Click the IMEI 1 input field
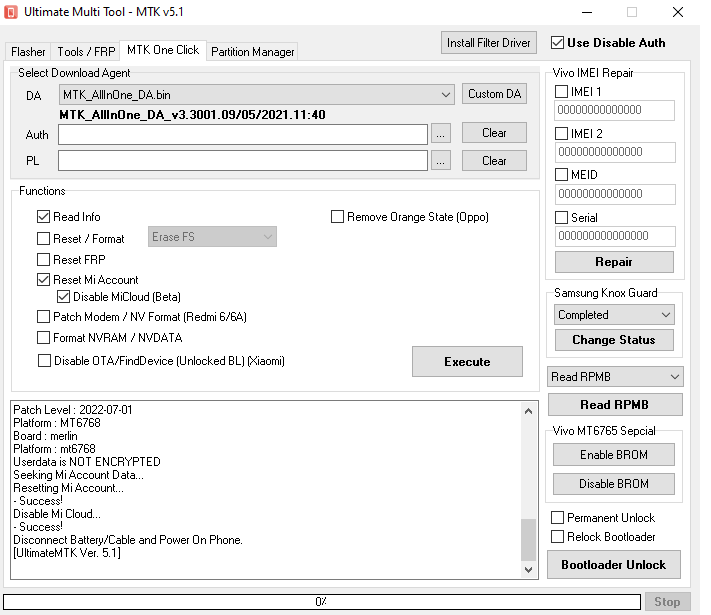 pyautogui.click(x=615, y=111)
